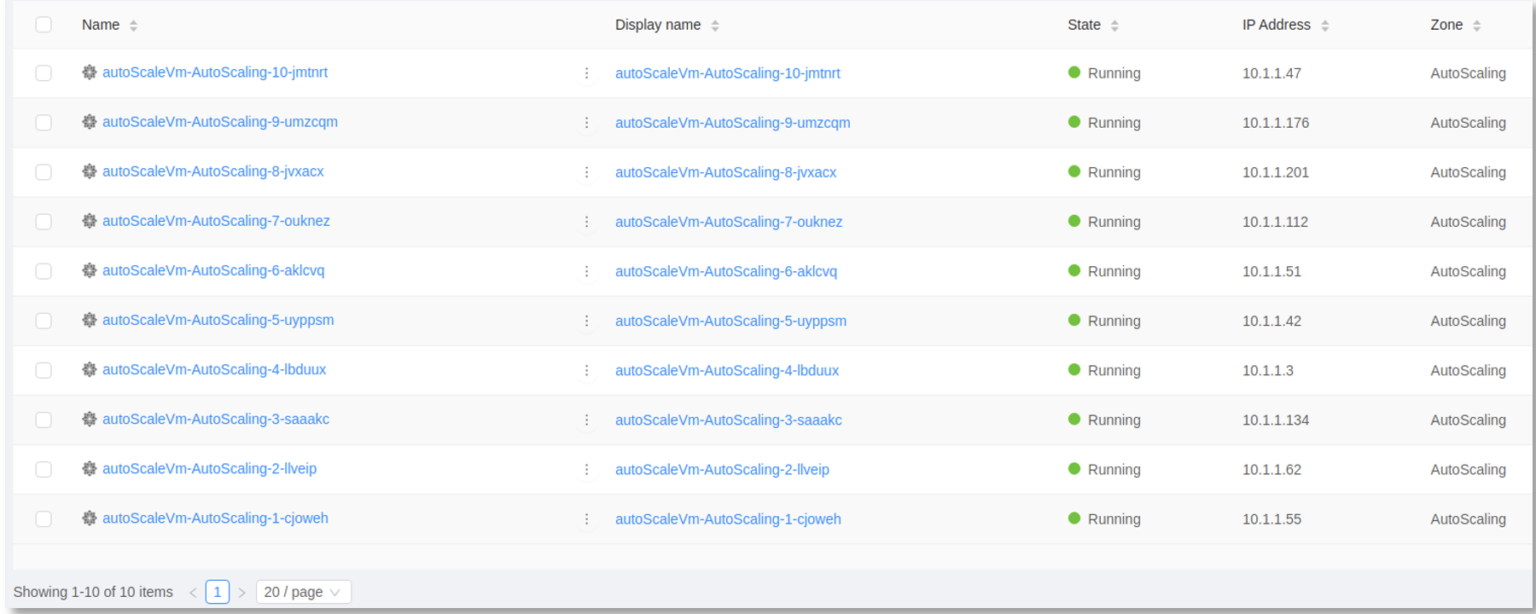Select the checkbox for autoScaleVm-AutoScaling-3-saaakc
The width and height of the screenshot is (1536, 614).
(x=43, y=419)
